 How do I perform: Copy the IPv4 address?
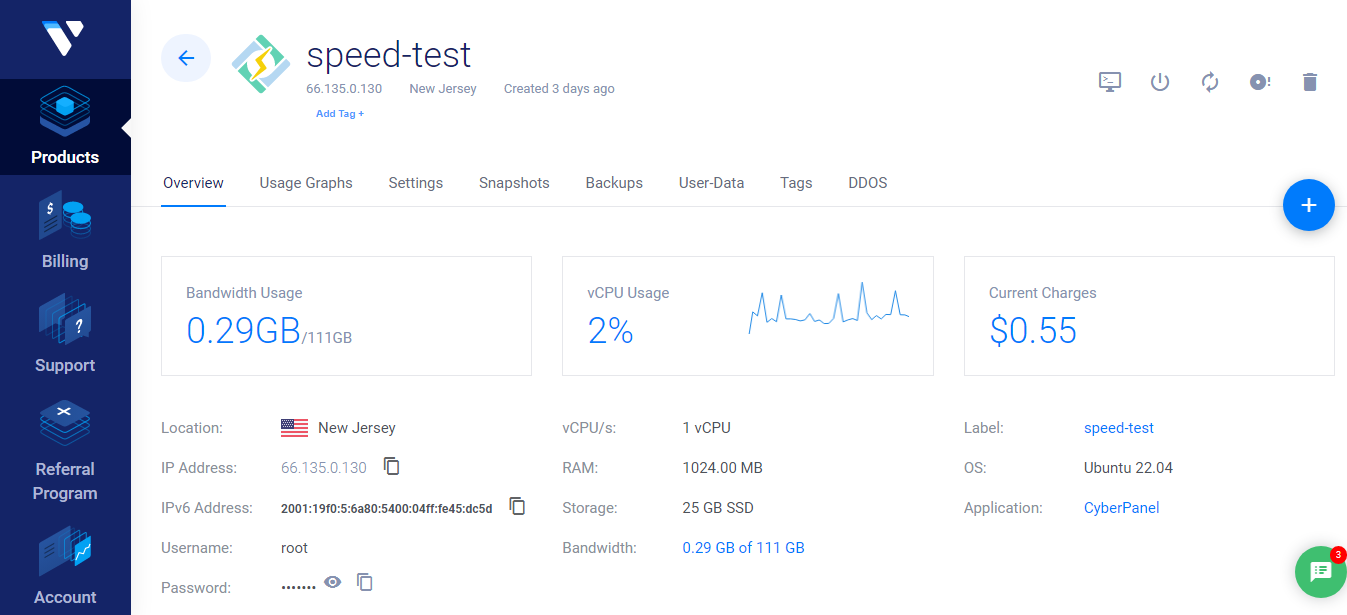click(x=391, y=466)
